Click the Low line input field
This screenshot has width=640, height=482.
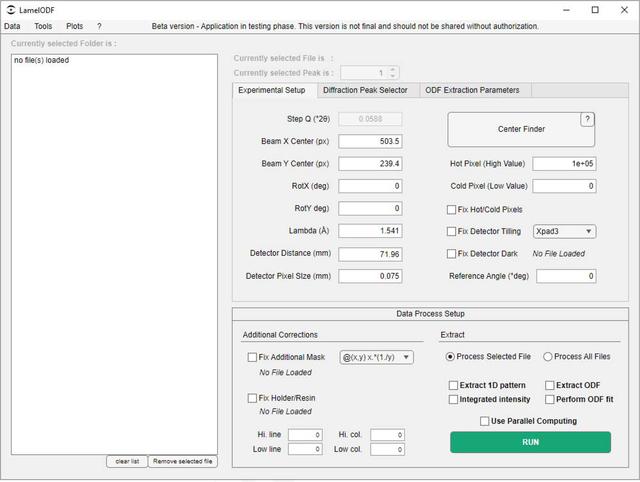click(x=305, y=449)
